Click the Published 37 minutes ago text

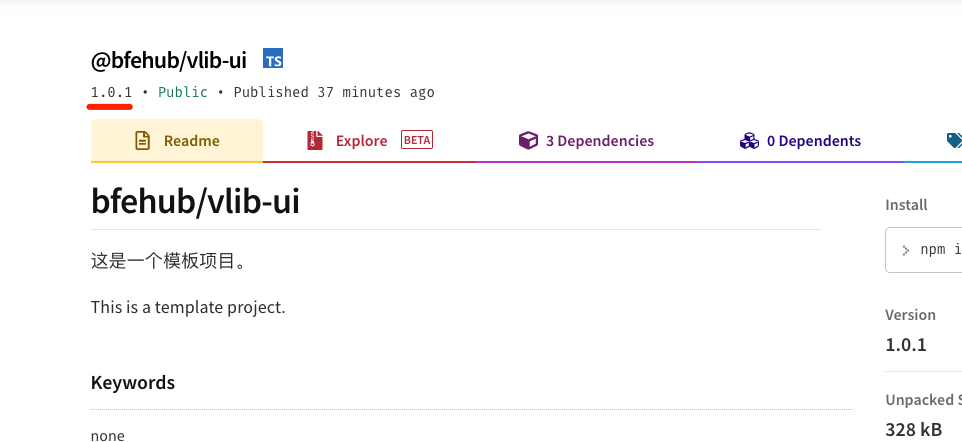(x=334, y=92)
